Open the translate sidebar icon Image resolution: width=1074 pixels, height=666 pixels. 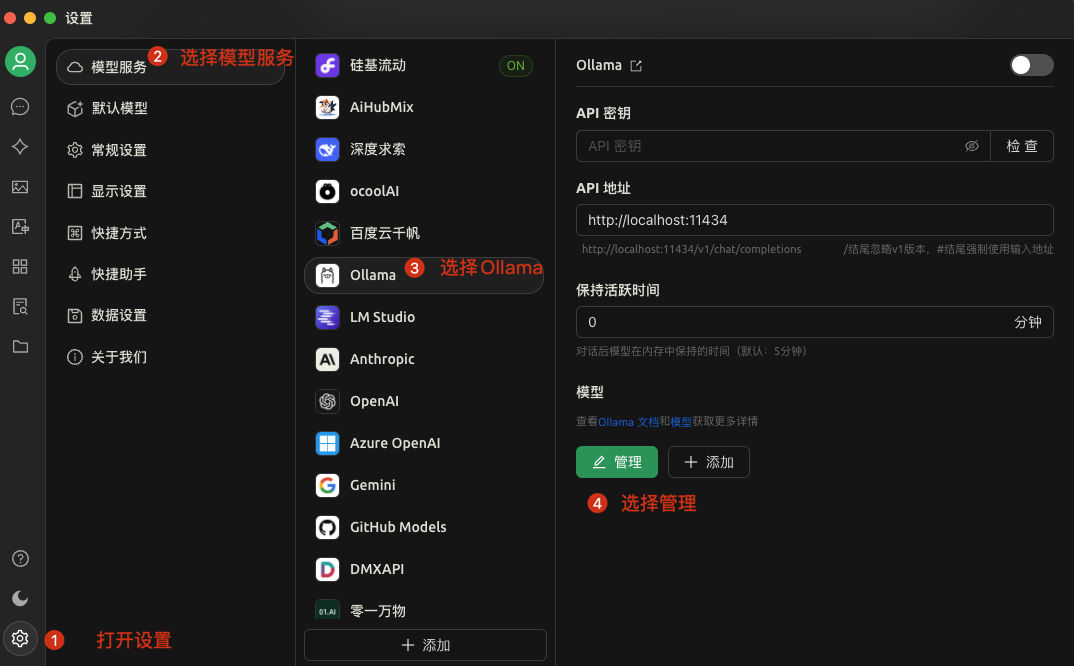pyautogui.click(x=20, y=227)
